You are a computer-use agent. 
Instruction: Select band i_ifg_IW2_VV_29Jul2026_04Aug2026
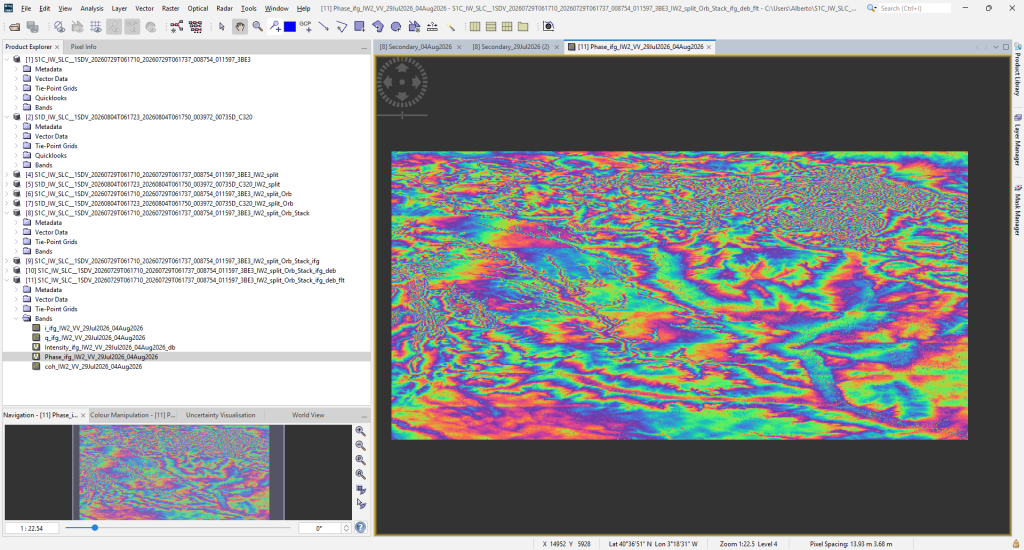tap(93, 328)
